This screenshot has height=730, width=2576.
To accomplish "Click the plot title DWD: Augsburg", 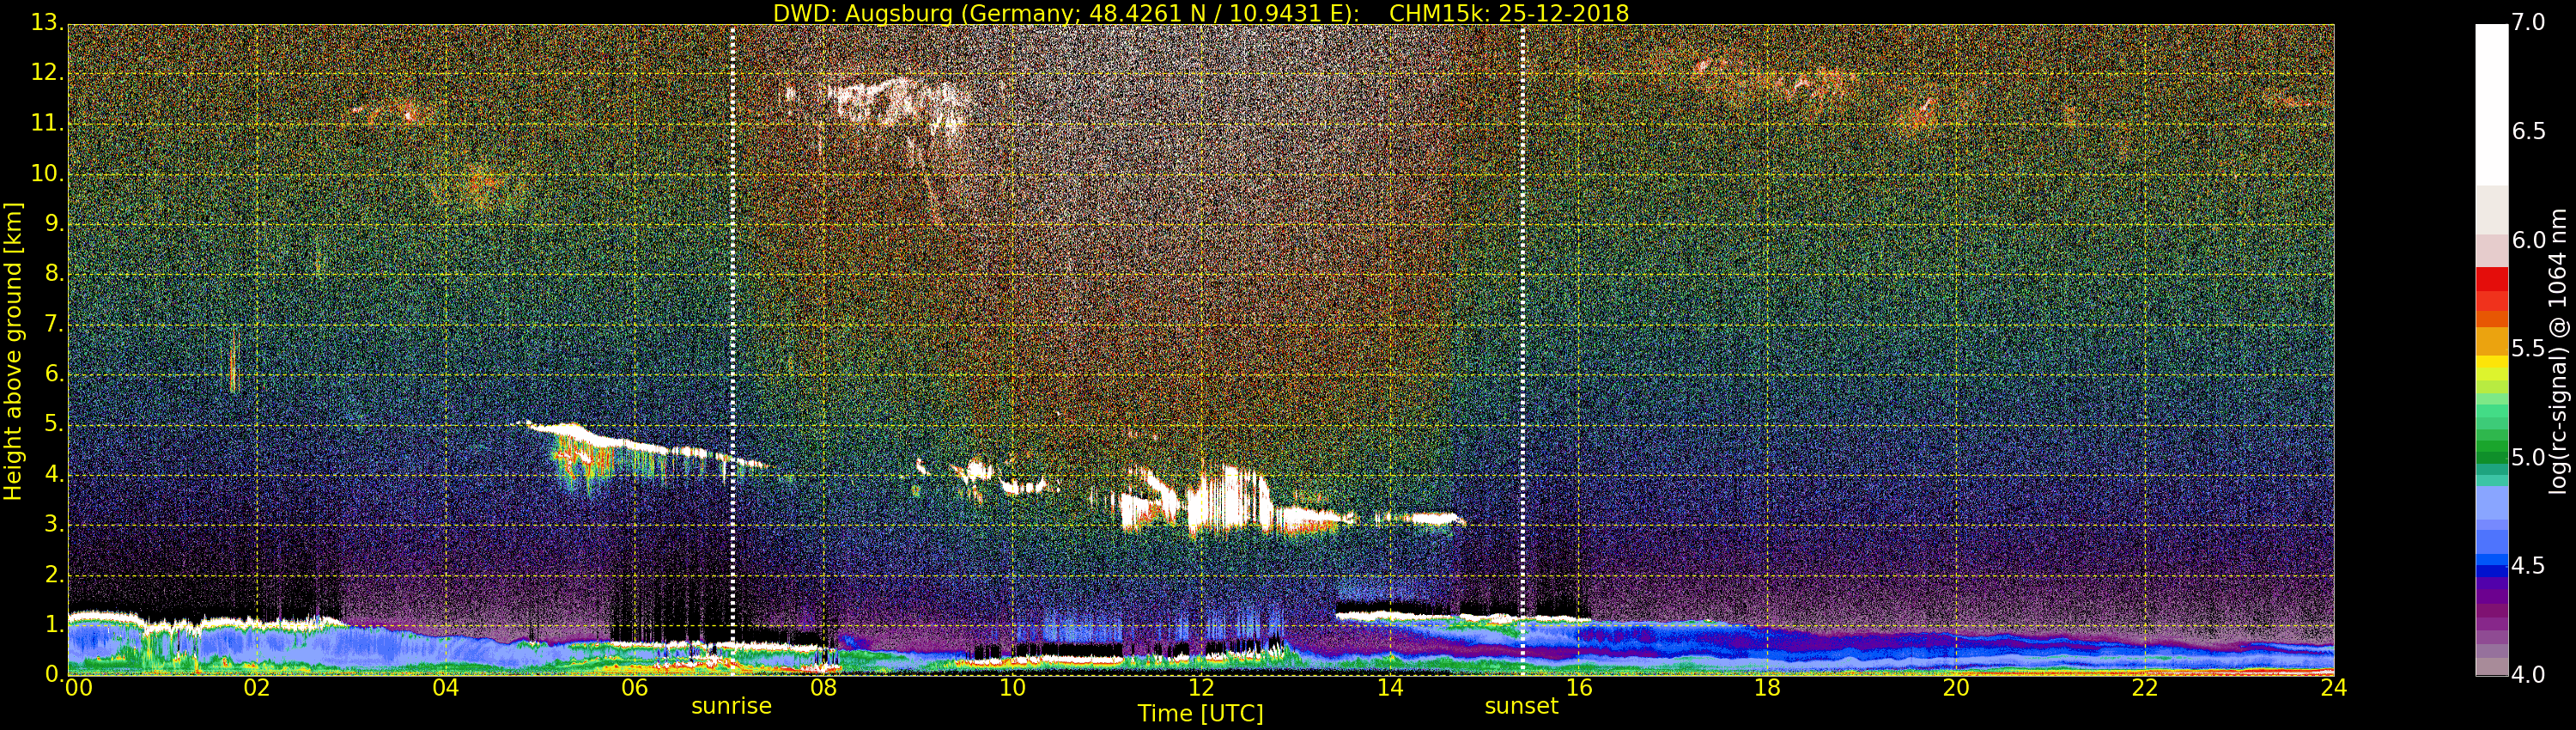I will (x=1201, y=13).
